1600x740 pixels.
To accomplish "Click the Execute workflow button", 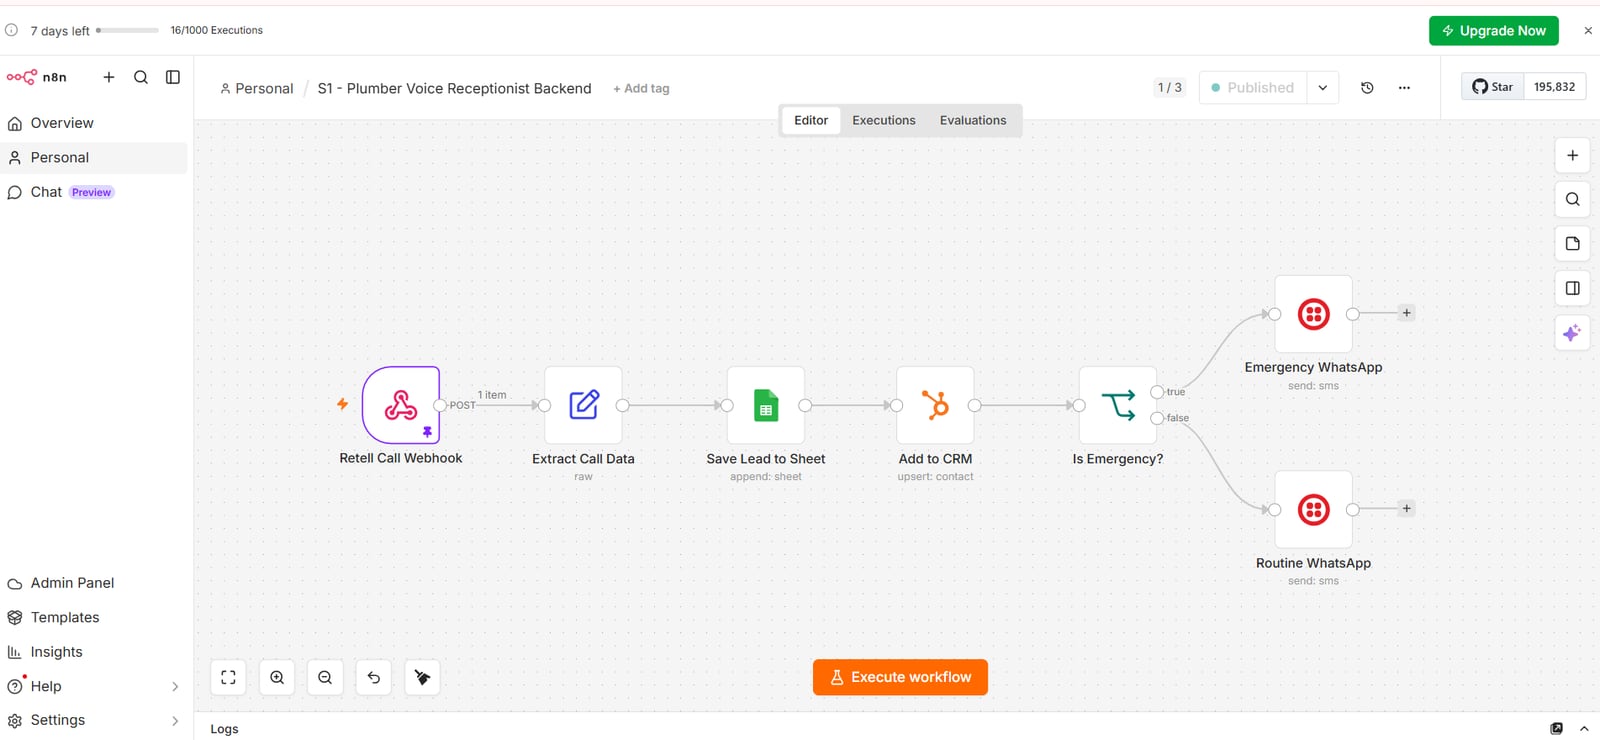I will coord(900,677).
